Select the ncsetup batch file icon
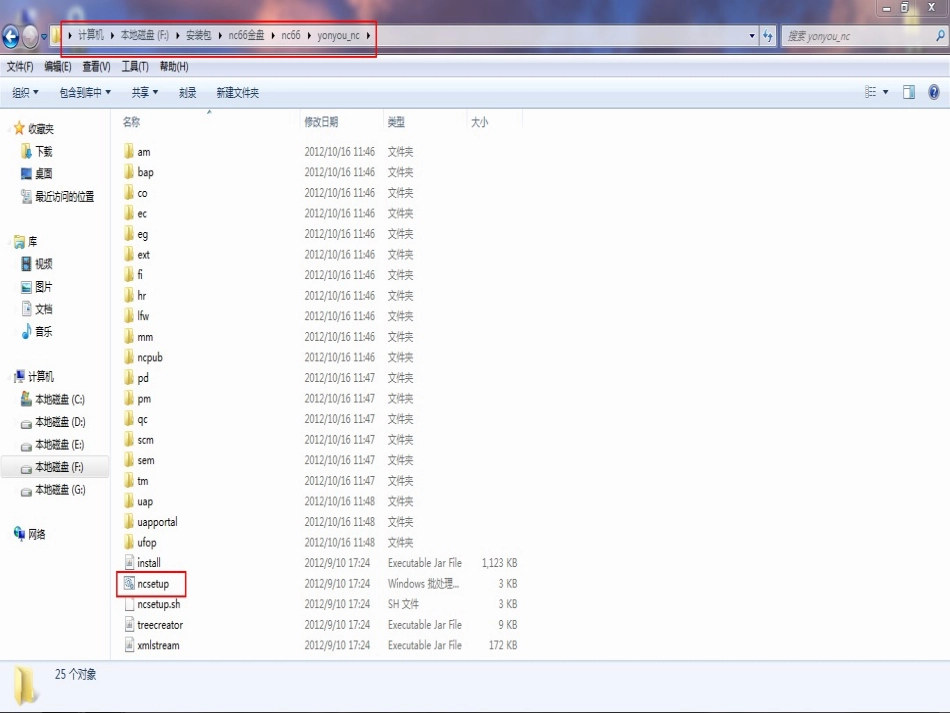Image resolution: width=950 pixels, height=713 pixels. coord(129,583)
